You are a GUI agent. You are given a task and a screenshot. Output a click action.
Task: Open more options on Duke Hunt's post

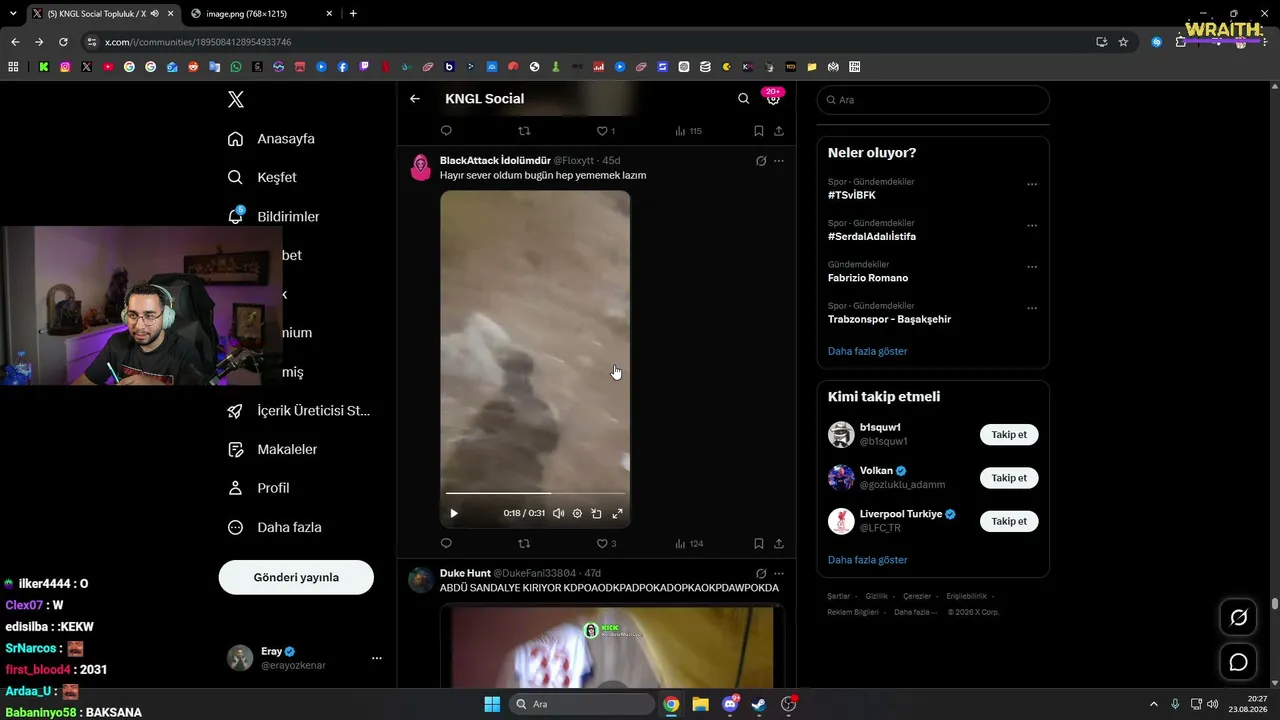pyautogui.click(x=779, y=574)
